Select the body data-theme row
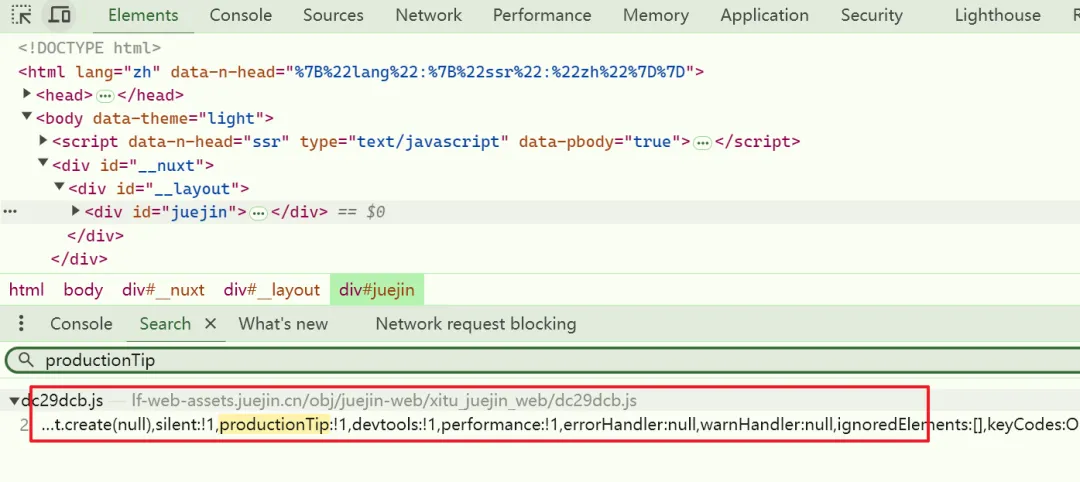Image resolution: width=1080 pixels, height=482 pixels. 155,118
